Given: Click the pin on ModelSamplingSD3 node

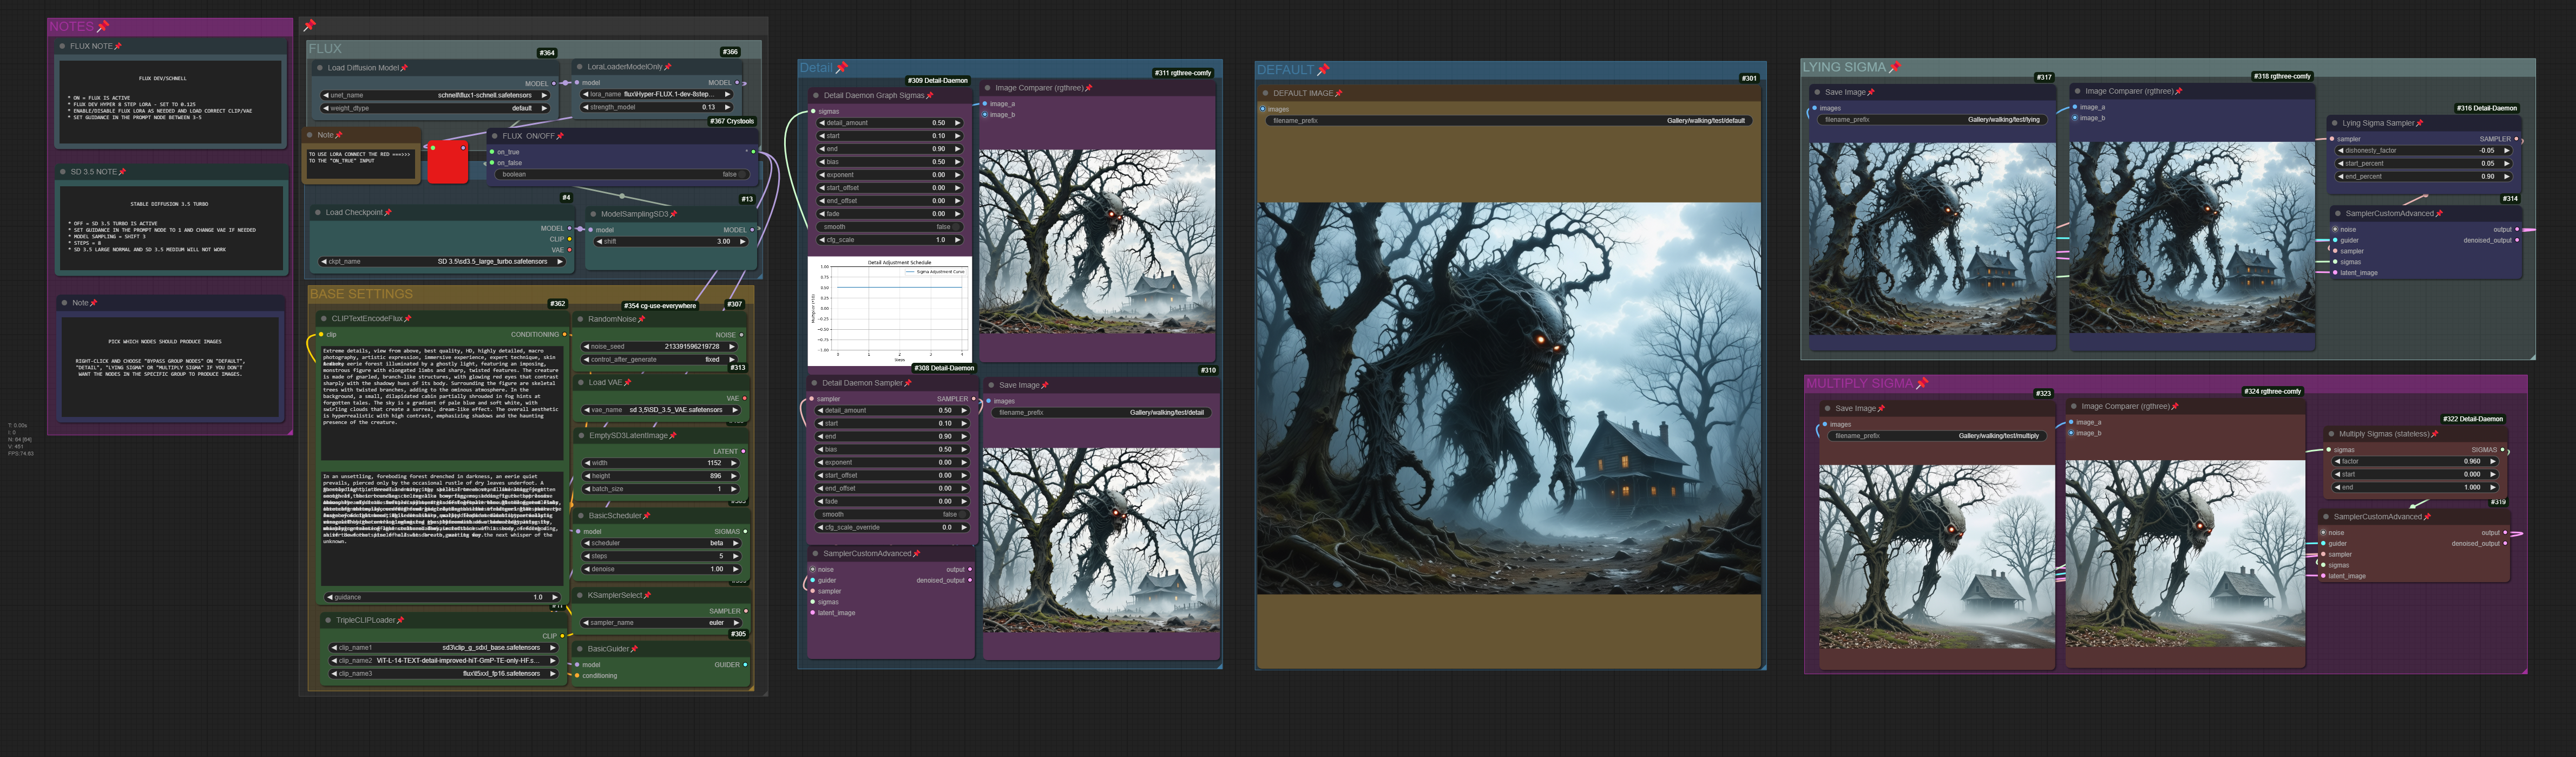Looking at the screenshot, I should pos(674,214).
